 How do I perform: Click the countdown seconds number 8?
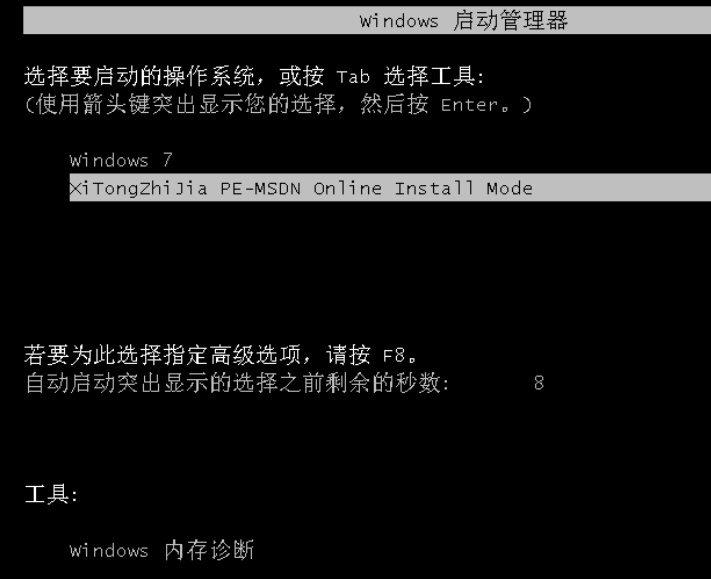coord(539,383)
